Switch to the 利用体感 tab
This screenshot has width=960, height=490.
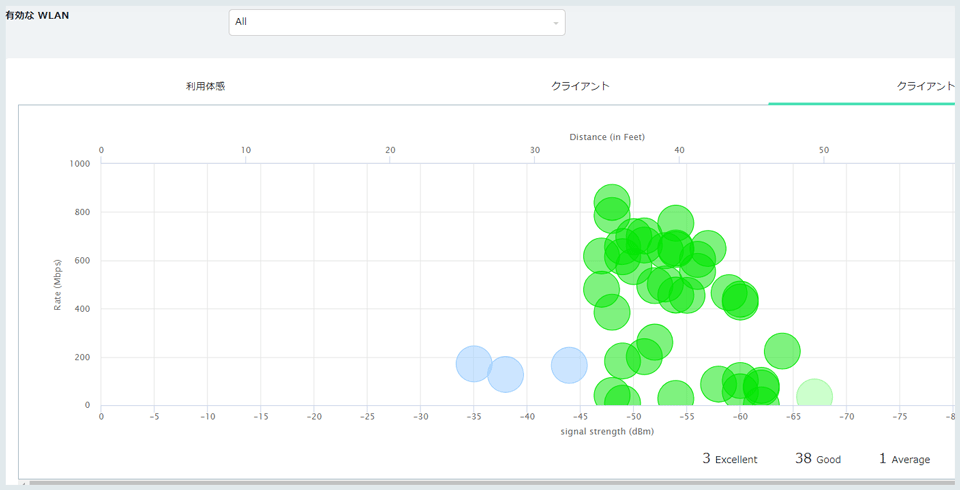[x=205, y=86]
